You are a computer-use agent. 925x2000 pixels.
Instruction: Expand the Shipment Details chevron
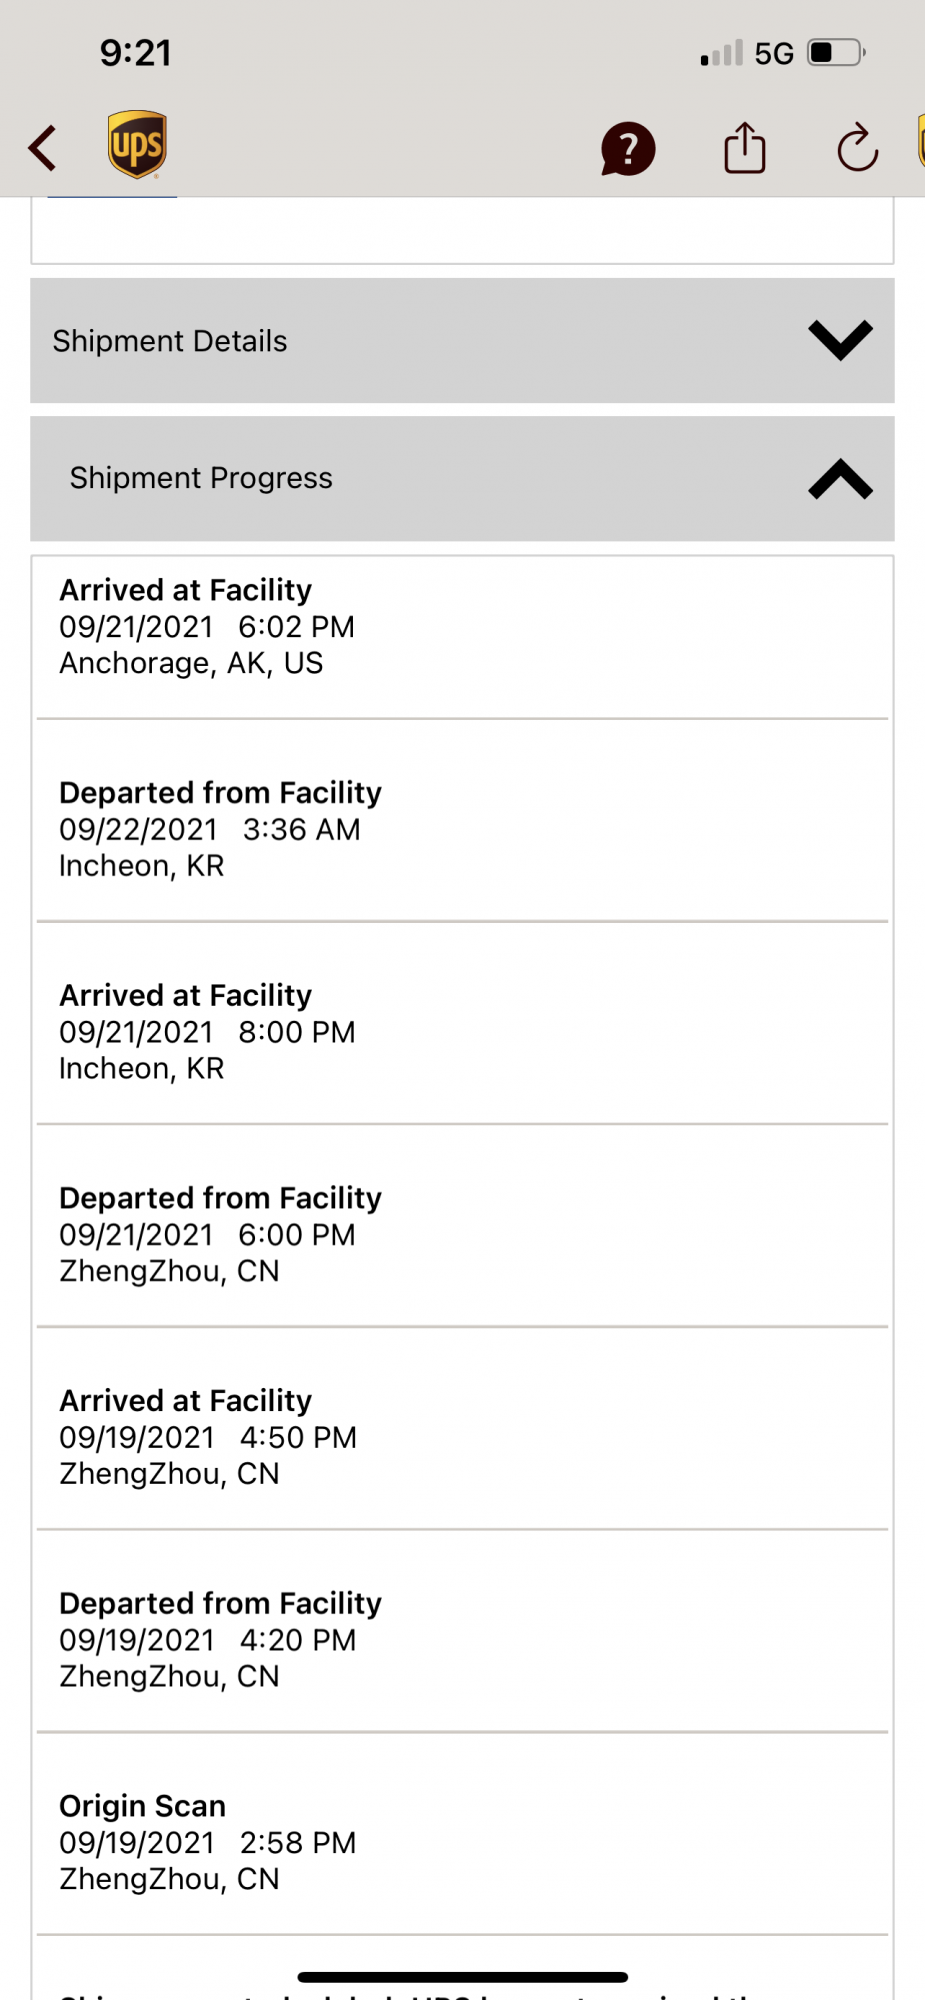point(840,341)
